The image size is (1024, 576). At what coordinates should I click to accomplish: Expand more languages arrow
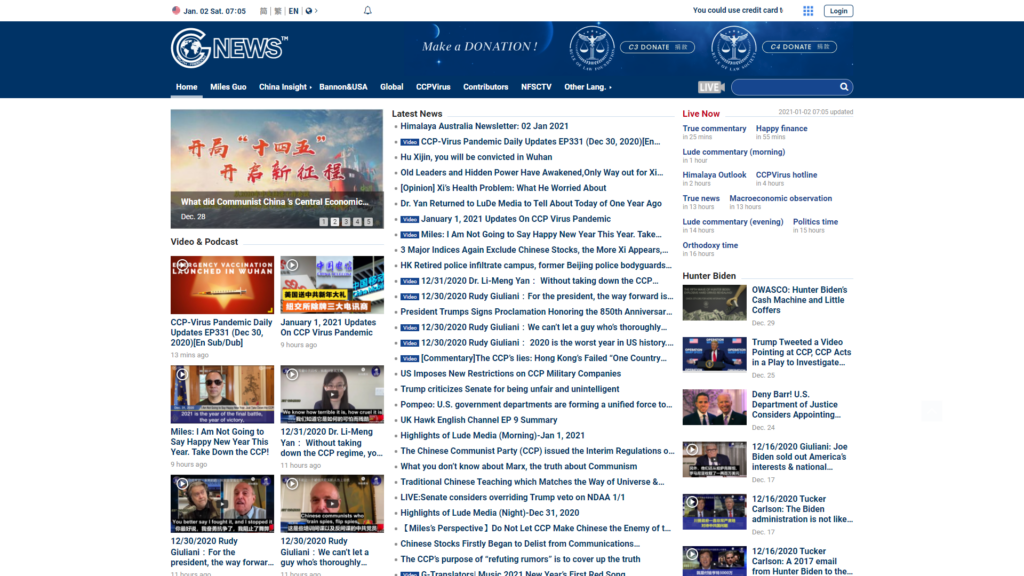click(317, 11)
